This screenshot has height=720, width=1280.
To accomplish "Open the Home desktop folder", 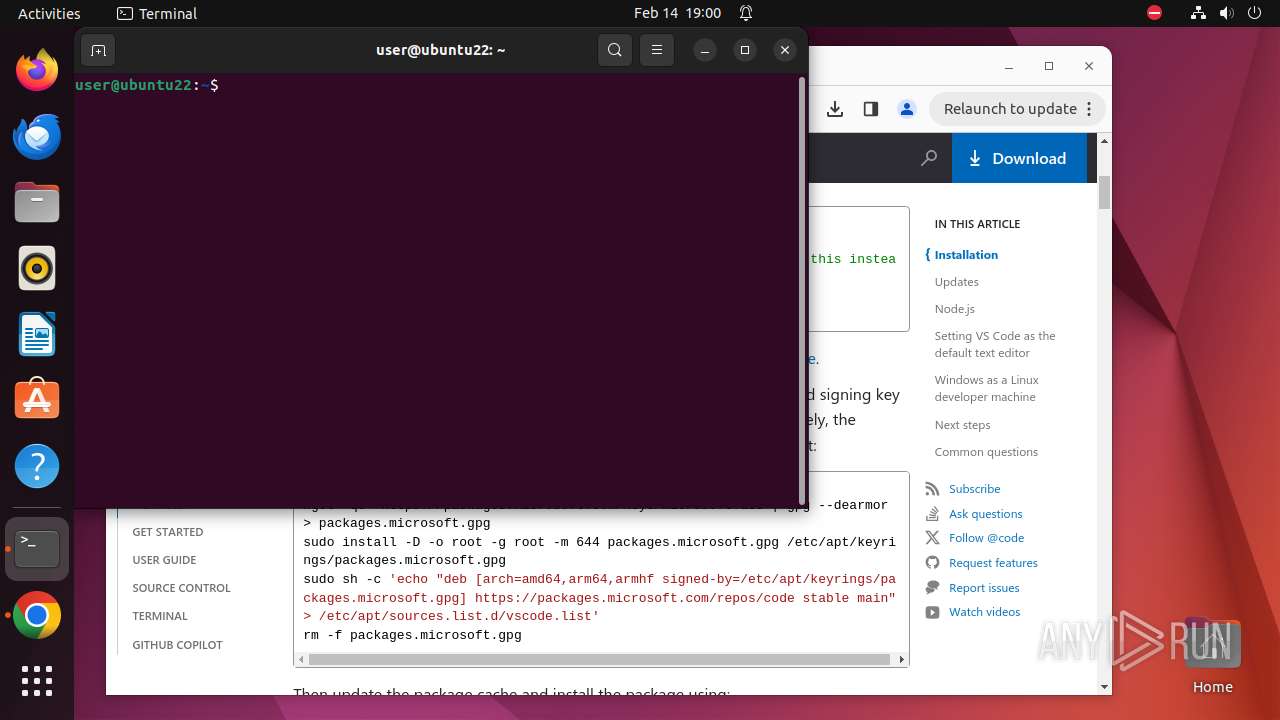I will (x=1212, y=655).
